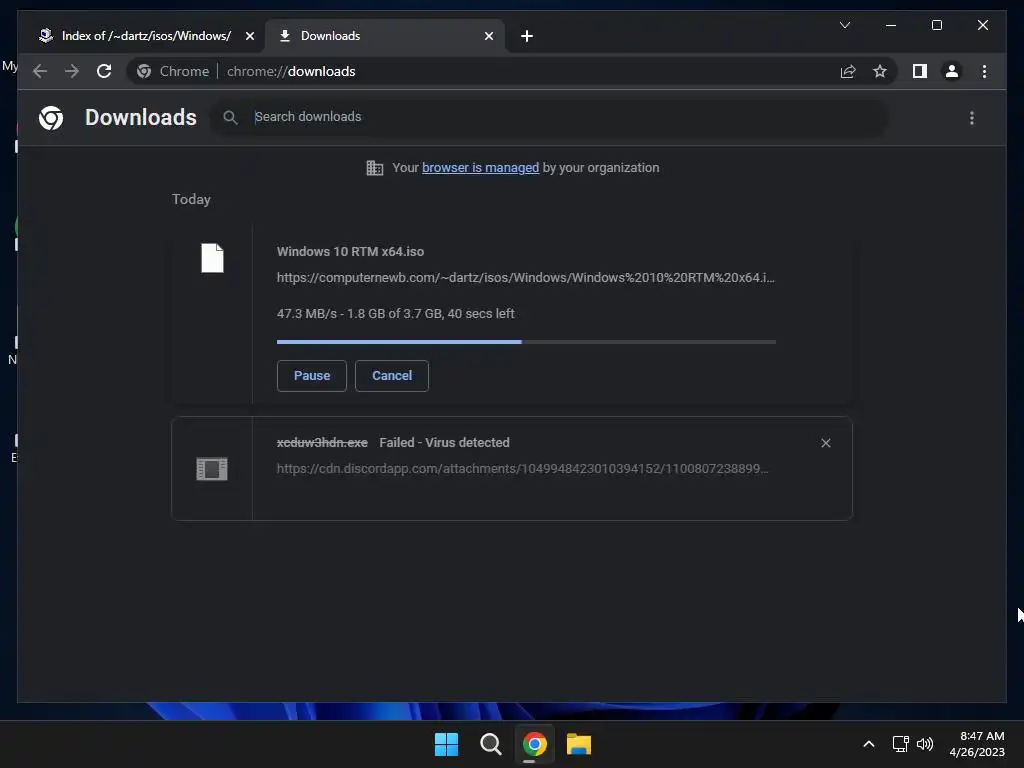Click the search magnifier in Downloads
This screenshot has height=768, width=1024.
pyautogui.click(x=230, y=118)
